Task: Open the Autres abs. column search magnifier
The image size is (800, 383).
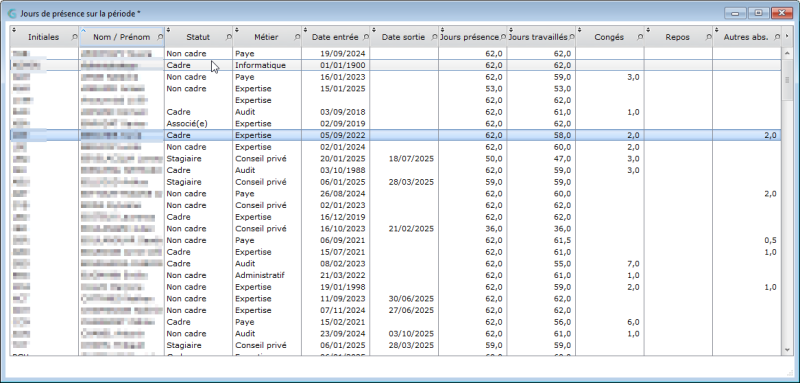Action: [777, 37]
